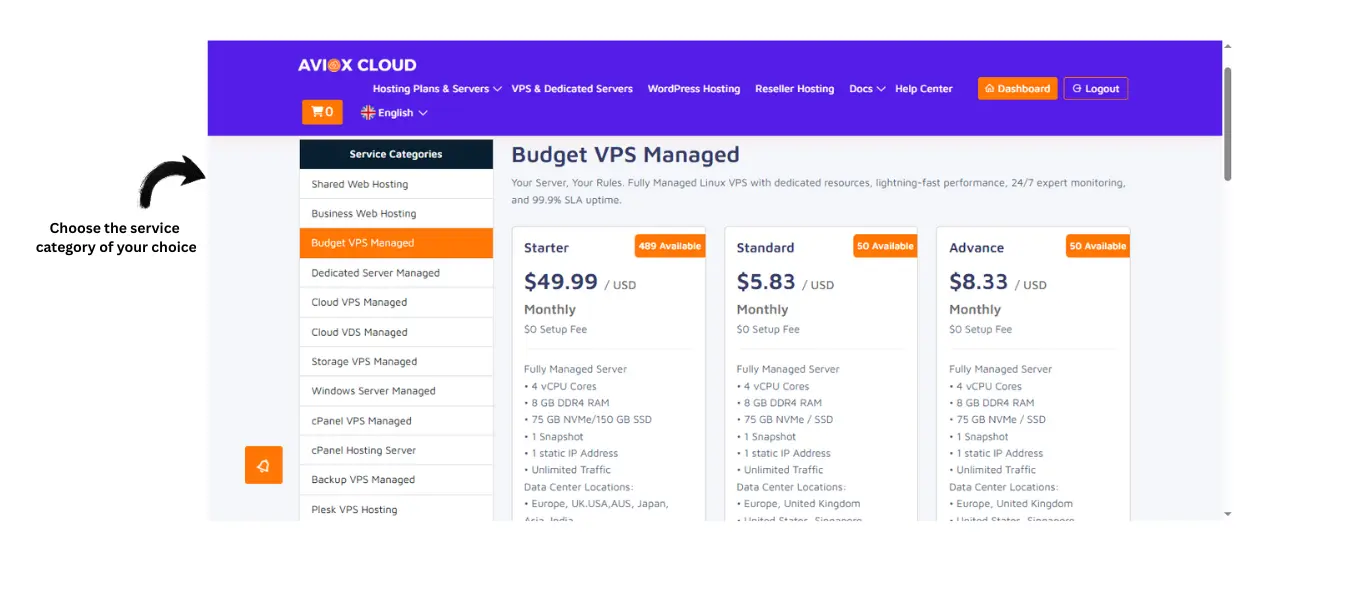Choose Cloud VPS Managed category
Image resolution: width=1366 pixels, height=609 pixels.
(x=359, y=302)
